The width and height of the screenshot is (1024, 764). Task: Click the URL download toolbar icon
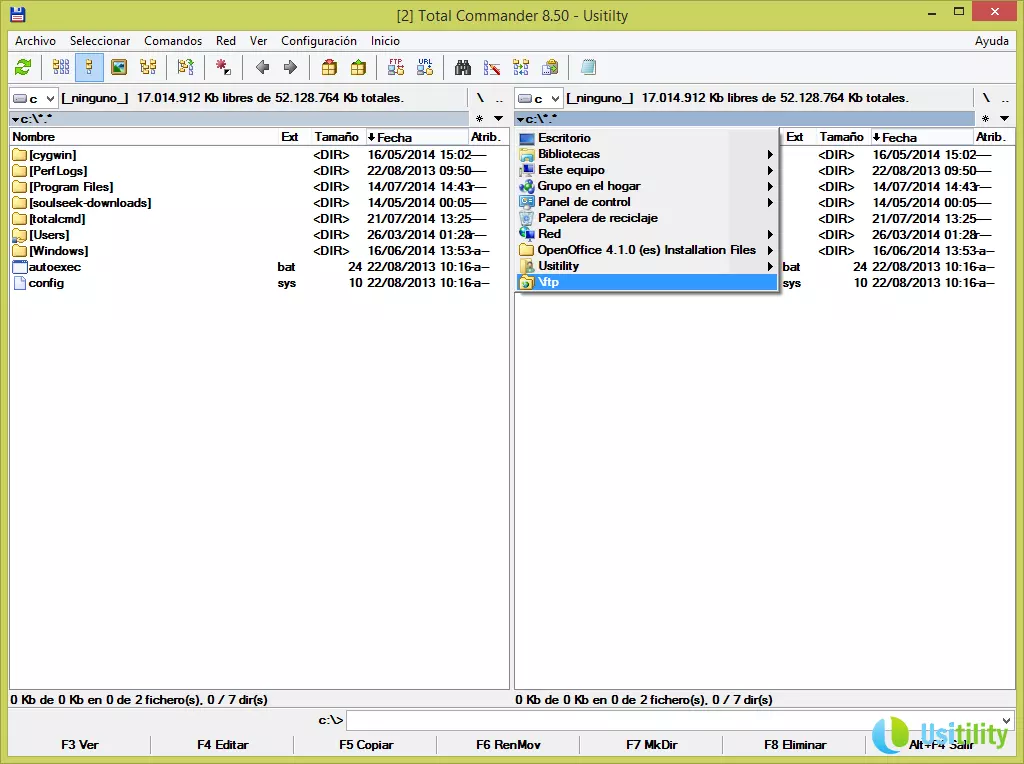[x=425, y=67]
